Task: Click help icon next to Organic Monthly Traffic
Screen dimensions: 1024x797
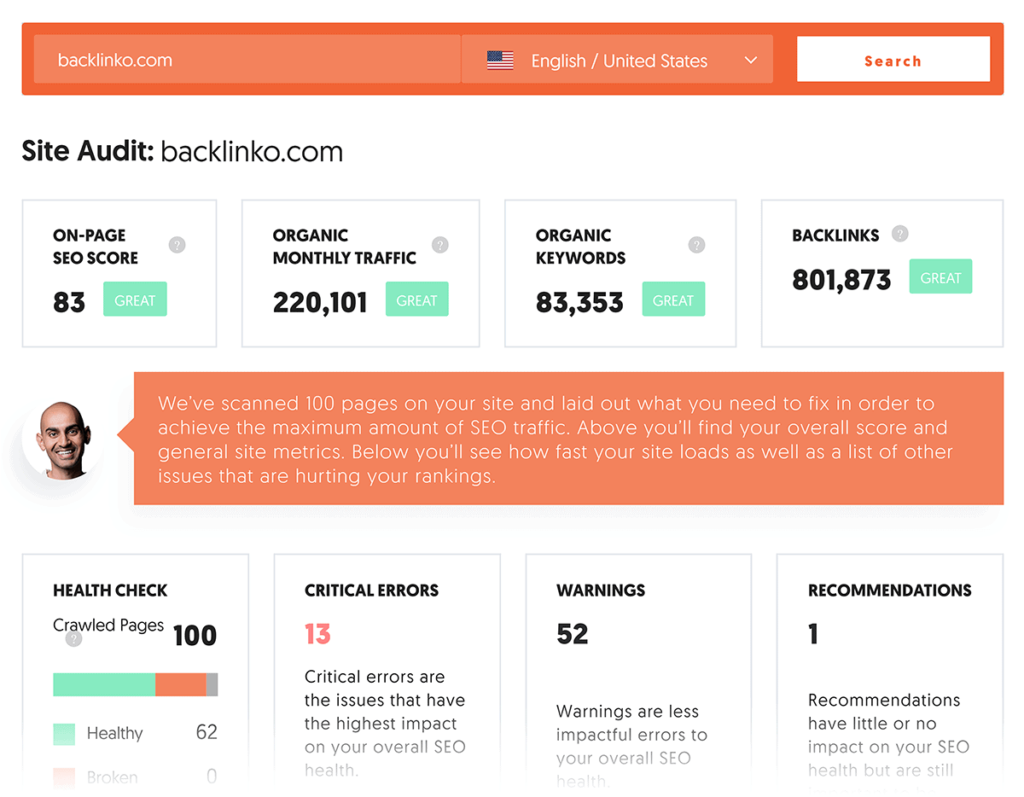Action: point(440,245)
